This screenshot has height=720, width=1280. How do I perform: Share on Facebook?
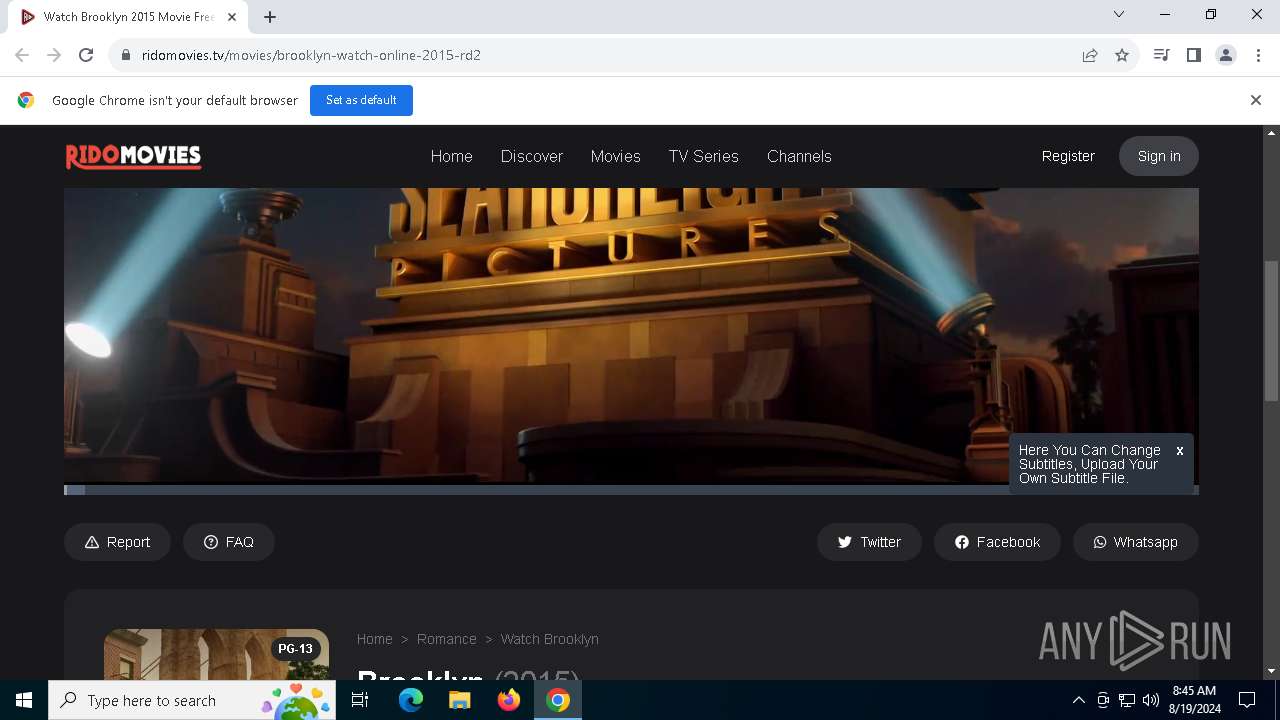pos(997,542)
